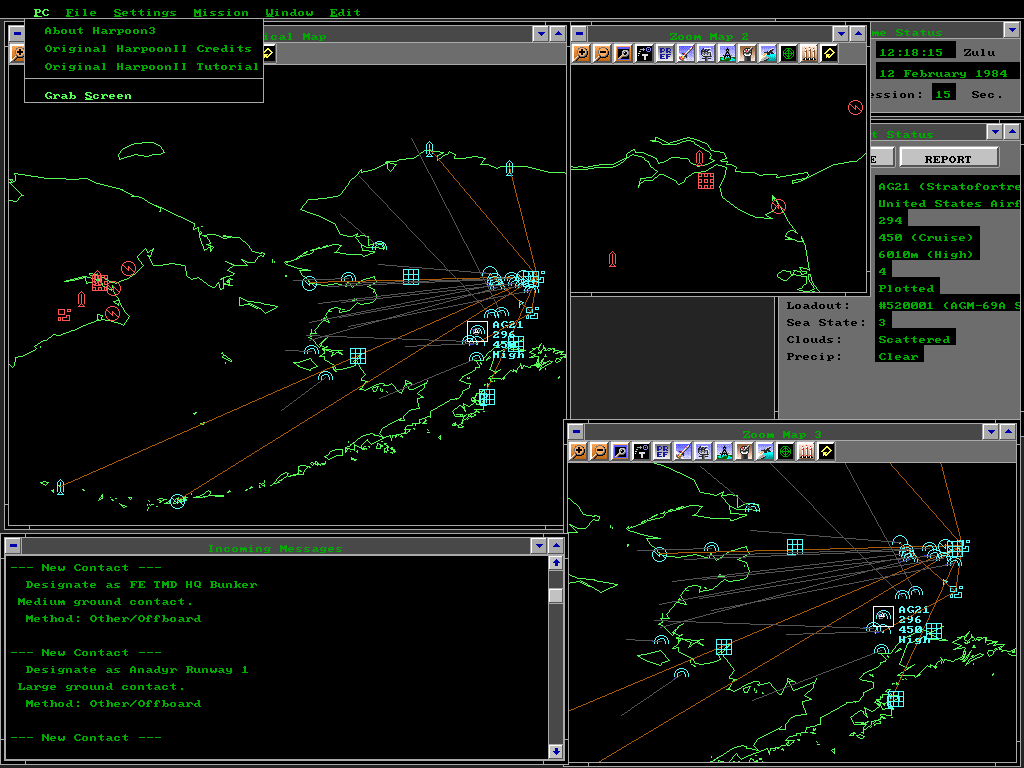Open the Settings menu
The height and width of the screenshot is (768, 1024).
pos(145,12)
